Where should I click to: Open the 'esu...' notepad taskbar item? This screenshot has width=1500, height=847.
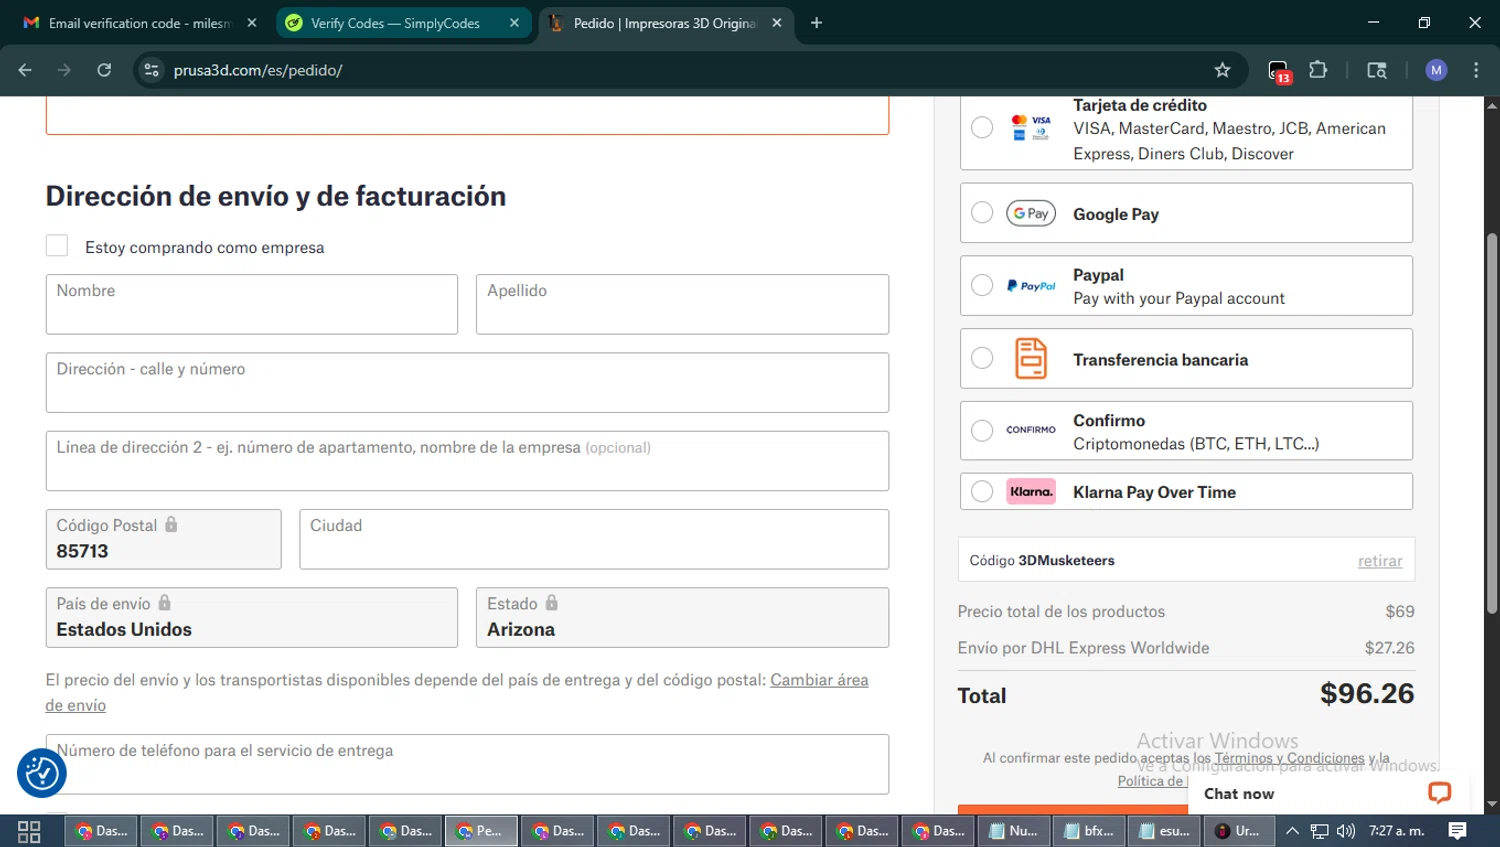1165,831
